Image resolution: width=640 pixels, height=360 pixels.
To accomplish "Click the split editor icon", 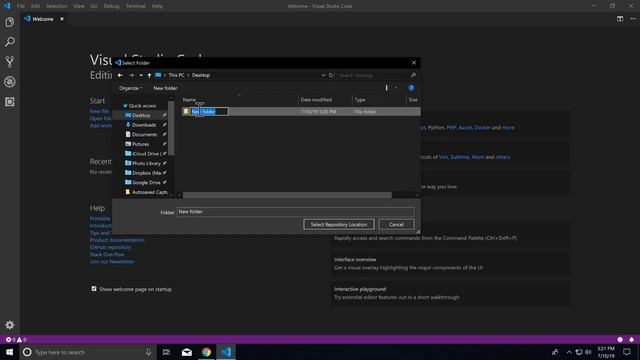I will pyautogui.click(x=620, y=19).
